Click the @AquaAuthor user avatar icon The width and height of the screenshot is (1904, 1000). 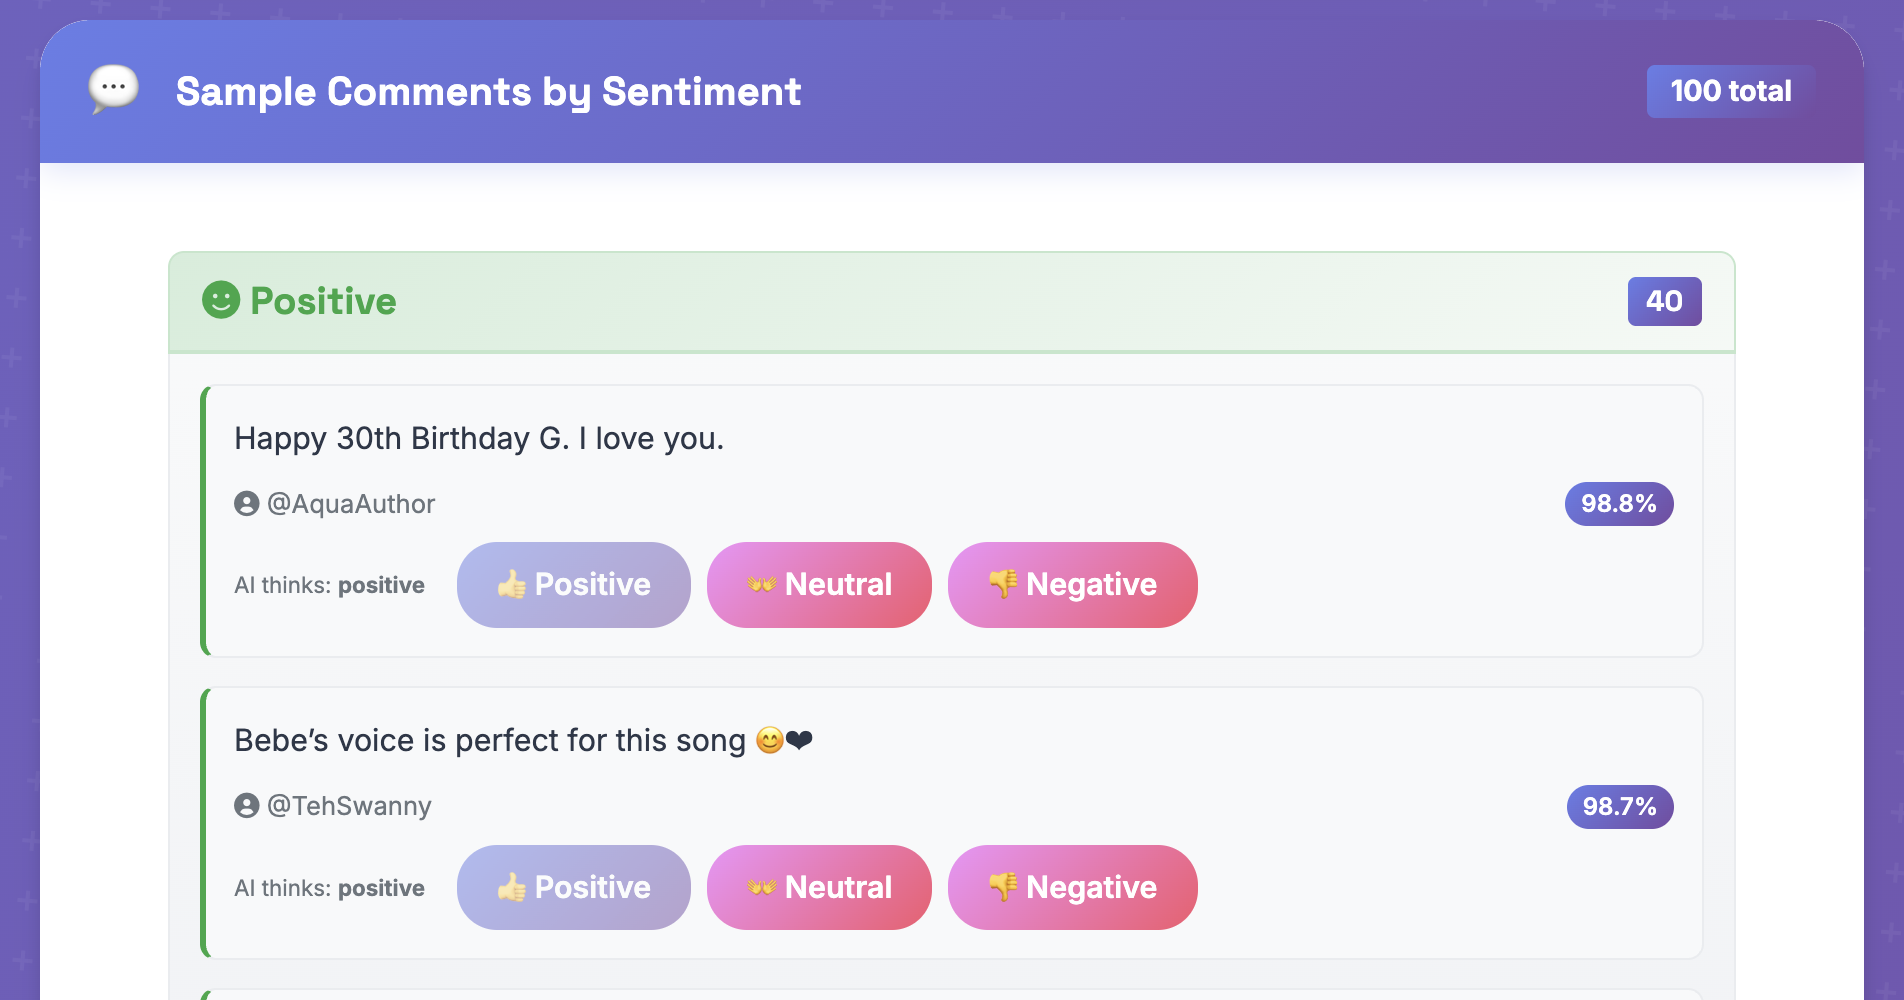pos(247,503)
